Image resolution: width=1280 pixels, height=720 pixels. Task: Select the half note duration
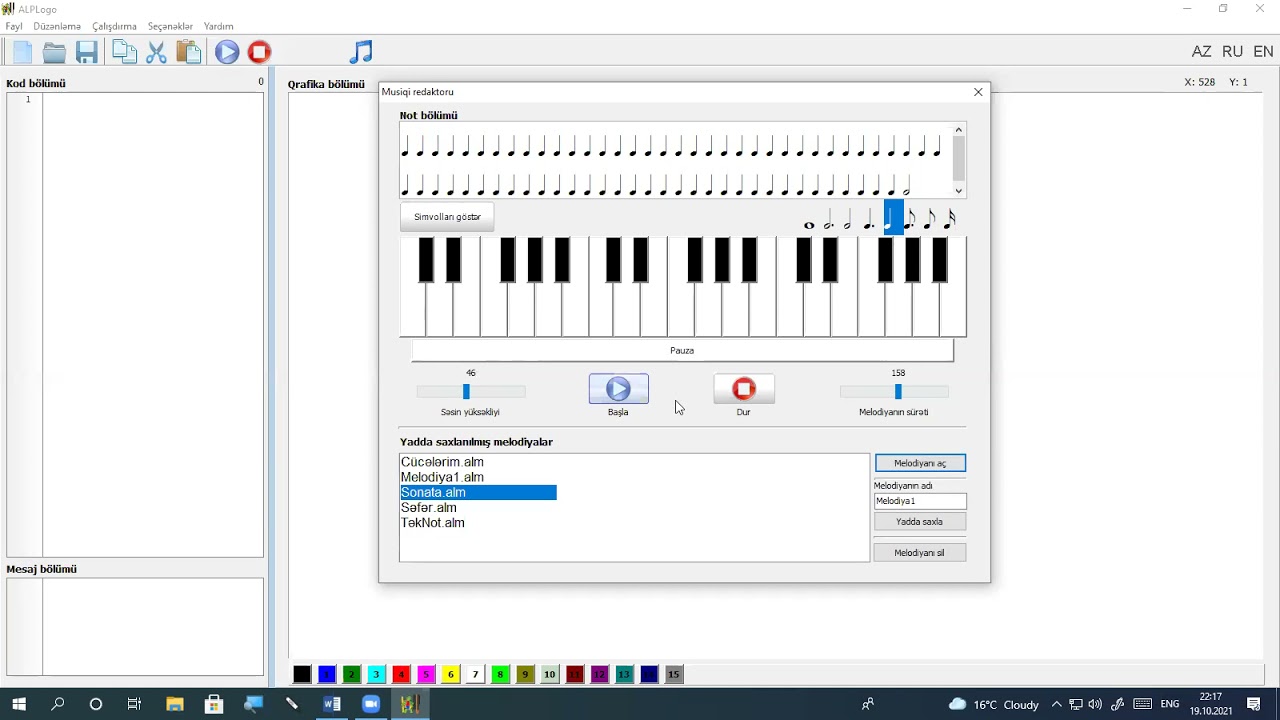[847, 219]
